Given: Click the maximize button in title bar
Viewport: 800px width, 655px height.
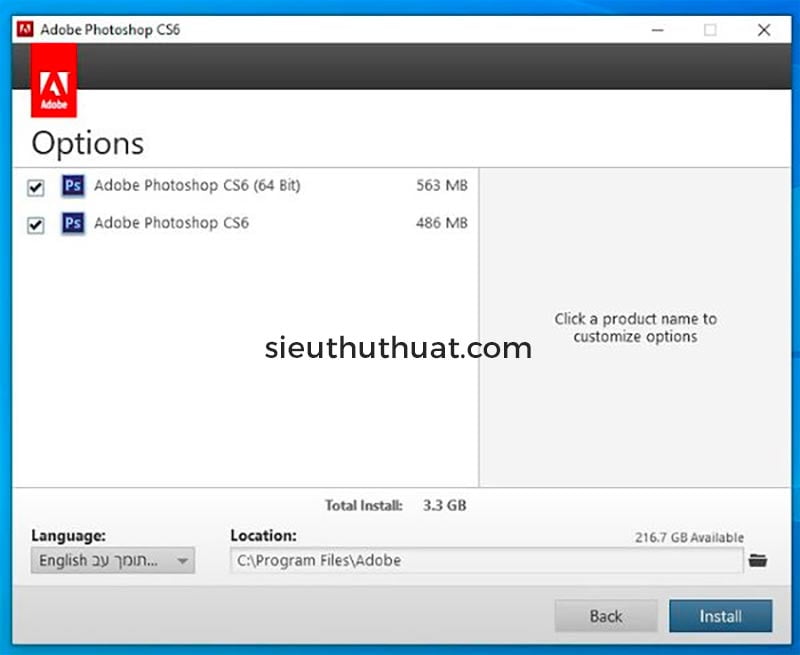Looking at the screenshot, I should coord(710,30).
